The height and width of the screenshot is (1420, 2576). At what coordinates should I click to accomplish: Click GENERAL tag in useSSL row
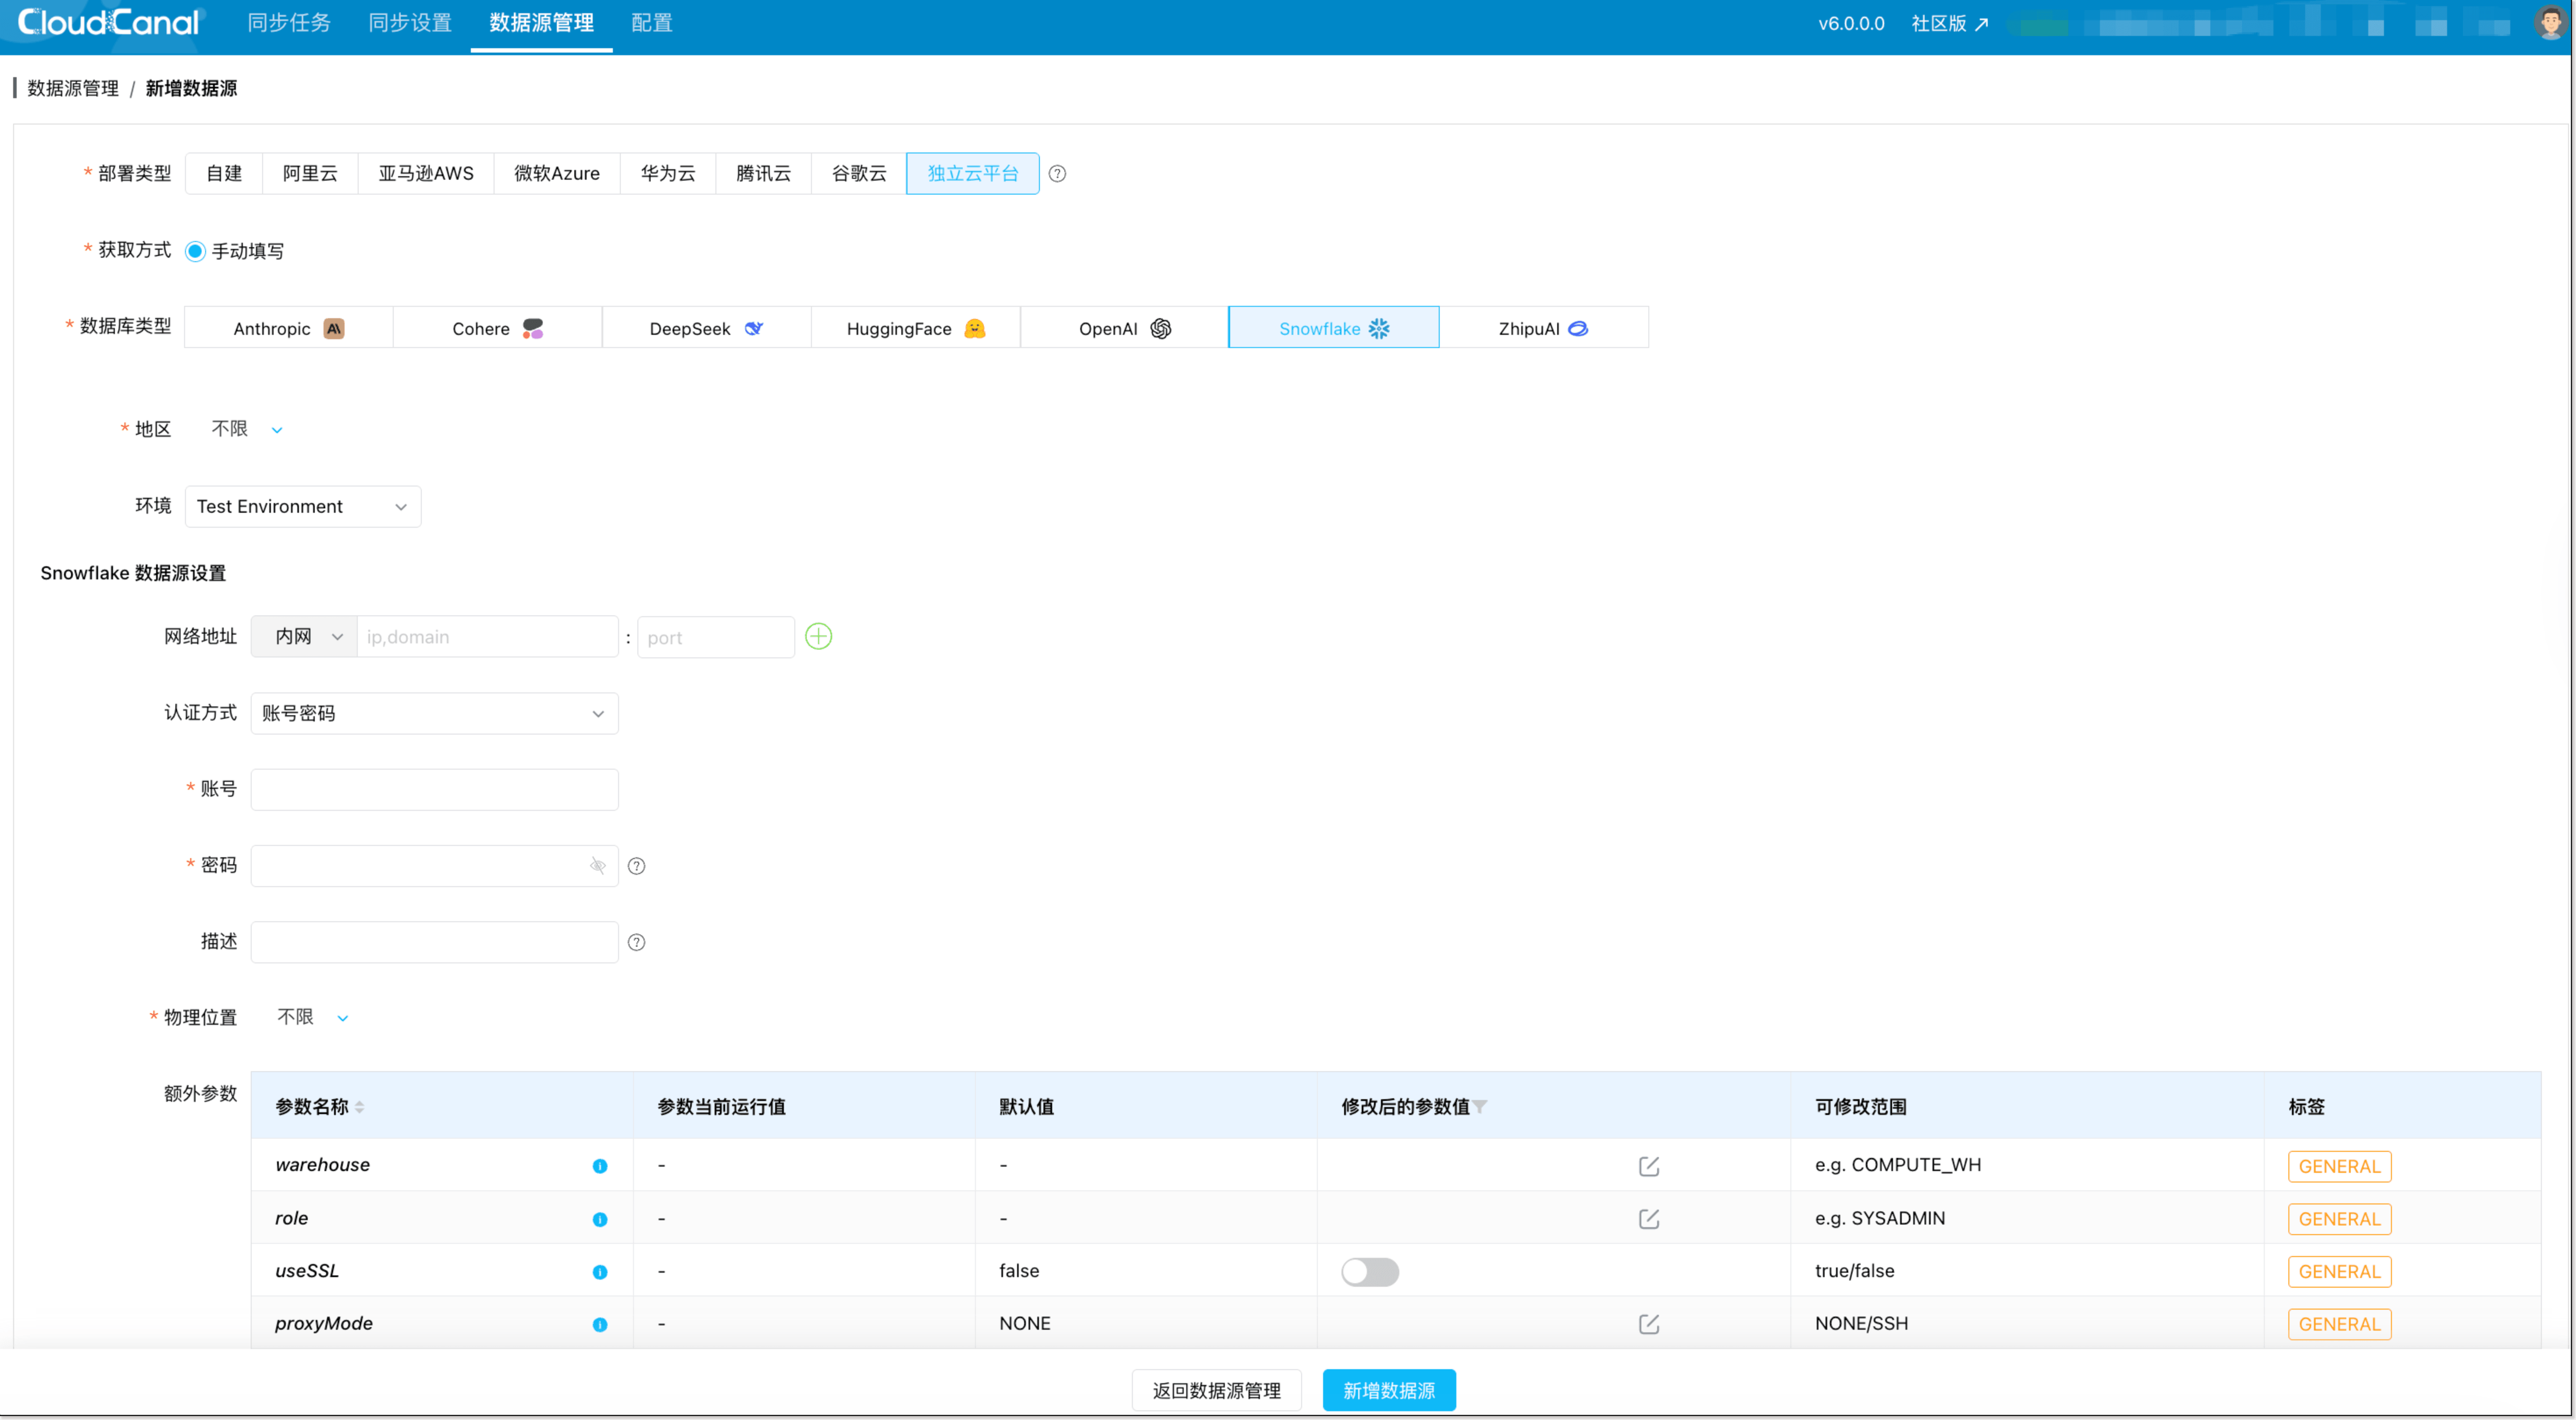tap(2339, 1272)
